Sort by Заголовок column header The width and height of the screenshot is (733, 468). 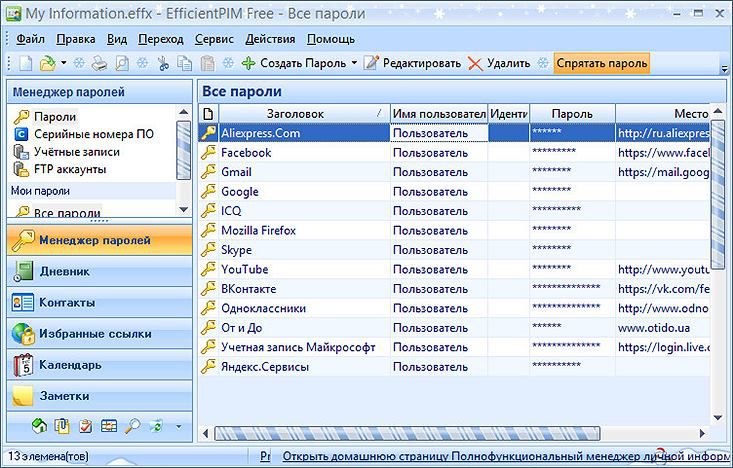(x=304, y=114)
